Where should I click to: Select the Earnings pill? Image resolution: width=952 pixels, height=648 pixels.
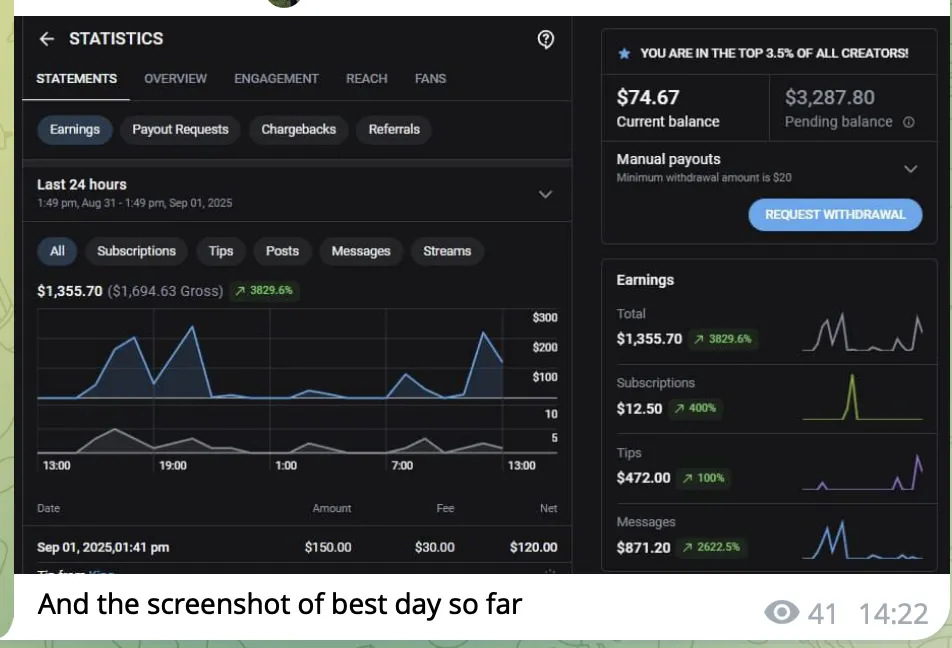(75, 129)
